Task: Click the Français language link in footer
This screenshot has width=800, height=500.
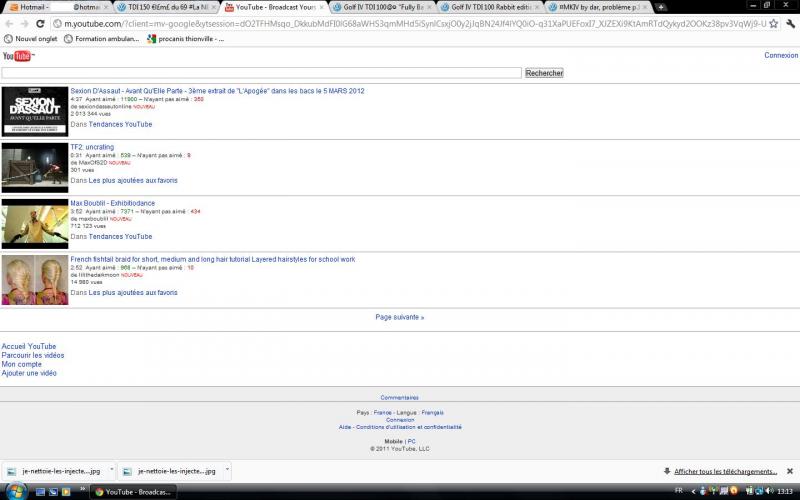Action: (x=433, y=412)
